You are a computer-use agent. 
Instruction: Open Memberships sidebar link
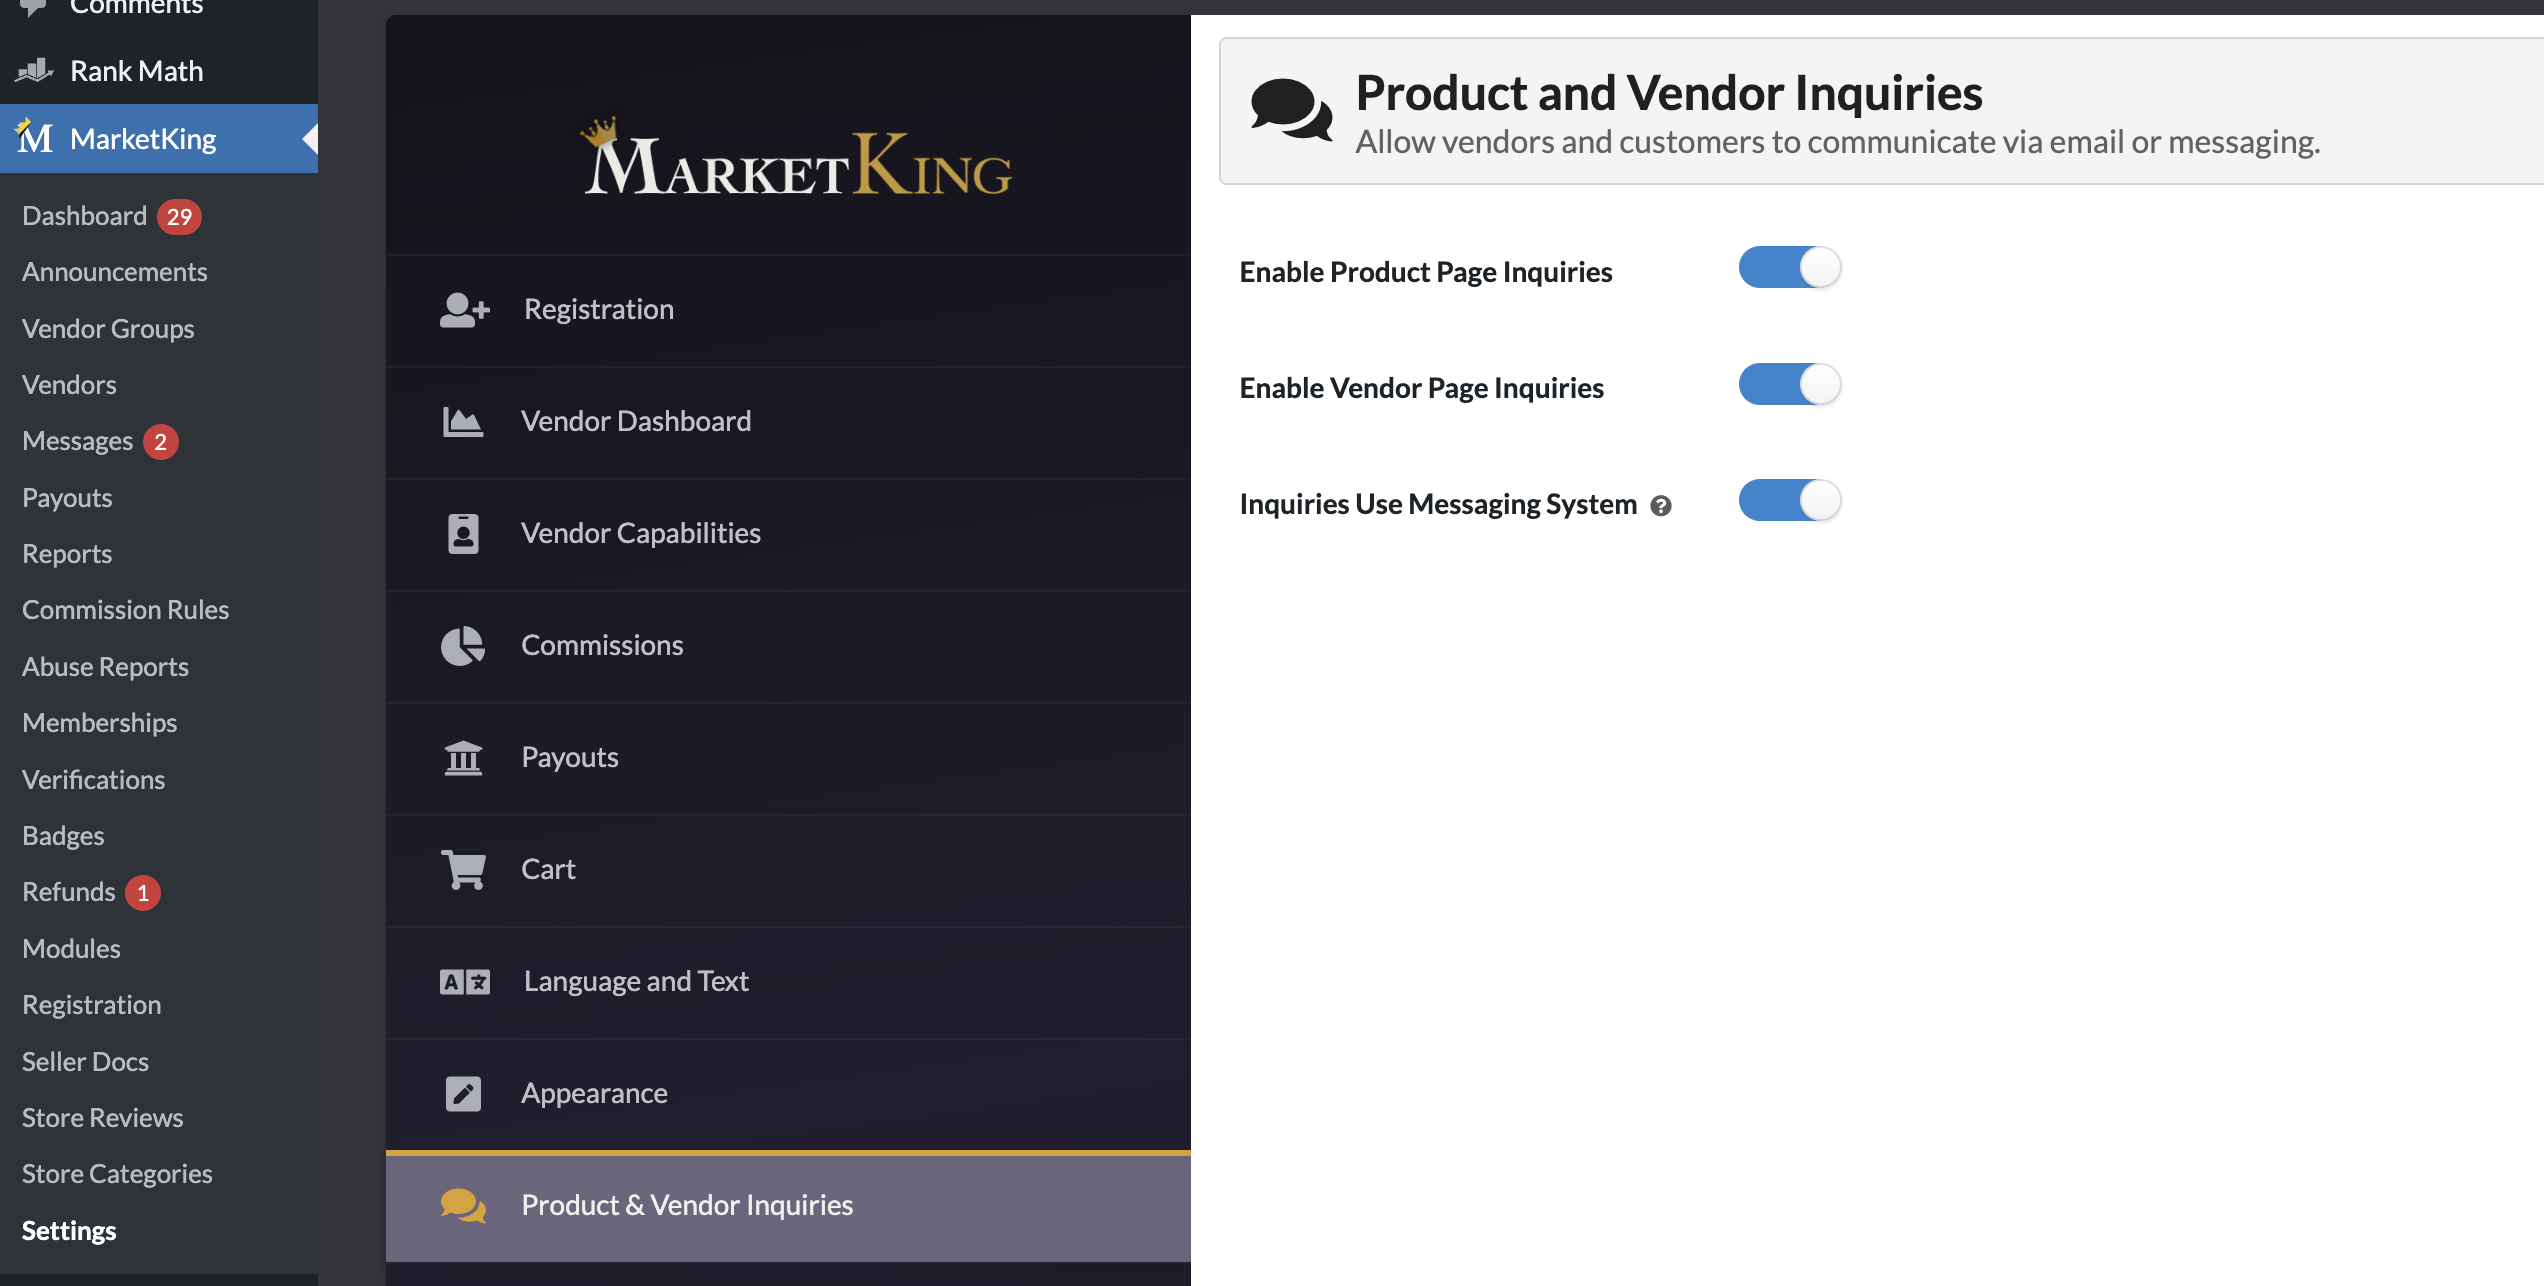click(x=99, y=723)
